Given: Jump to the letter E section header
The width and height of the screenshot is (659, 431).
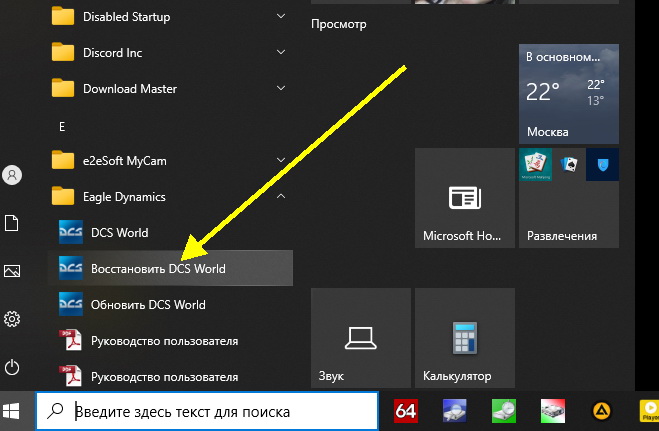Looking at the screenshot, I should (62, 126).
